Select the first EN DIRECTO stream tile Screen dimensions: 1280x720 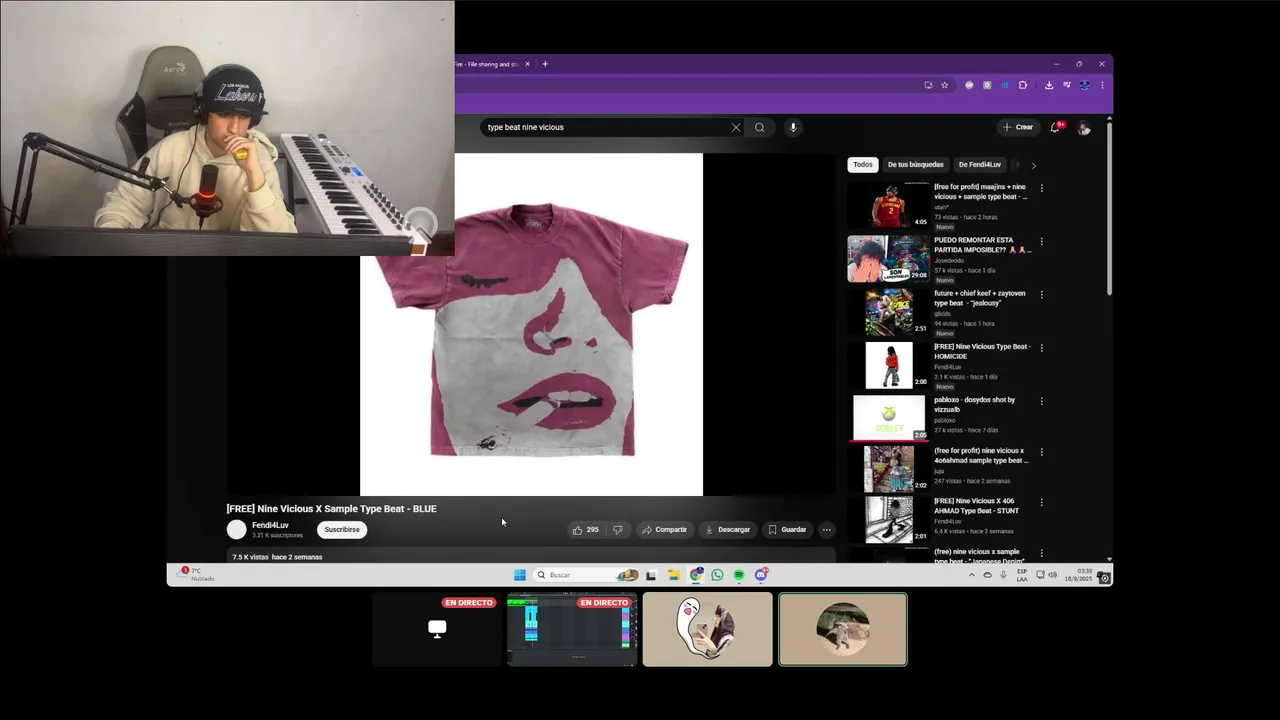pyautogui.click(x=437, y=629)
